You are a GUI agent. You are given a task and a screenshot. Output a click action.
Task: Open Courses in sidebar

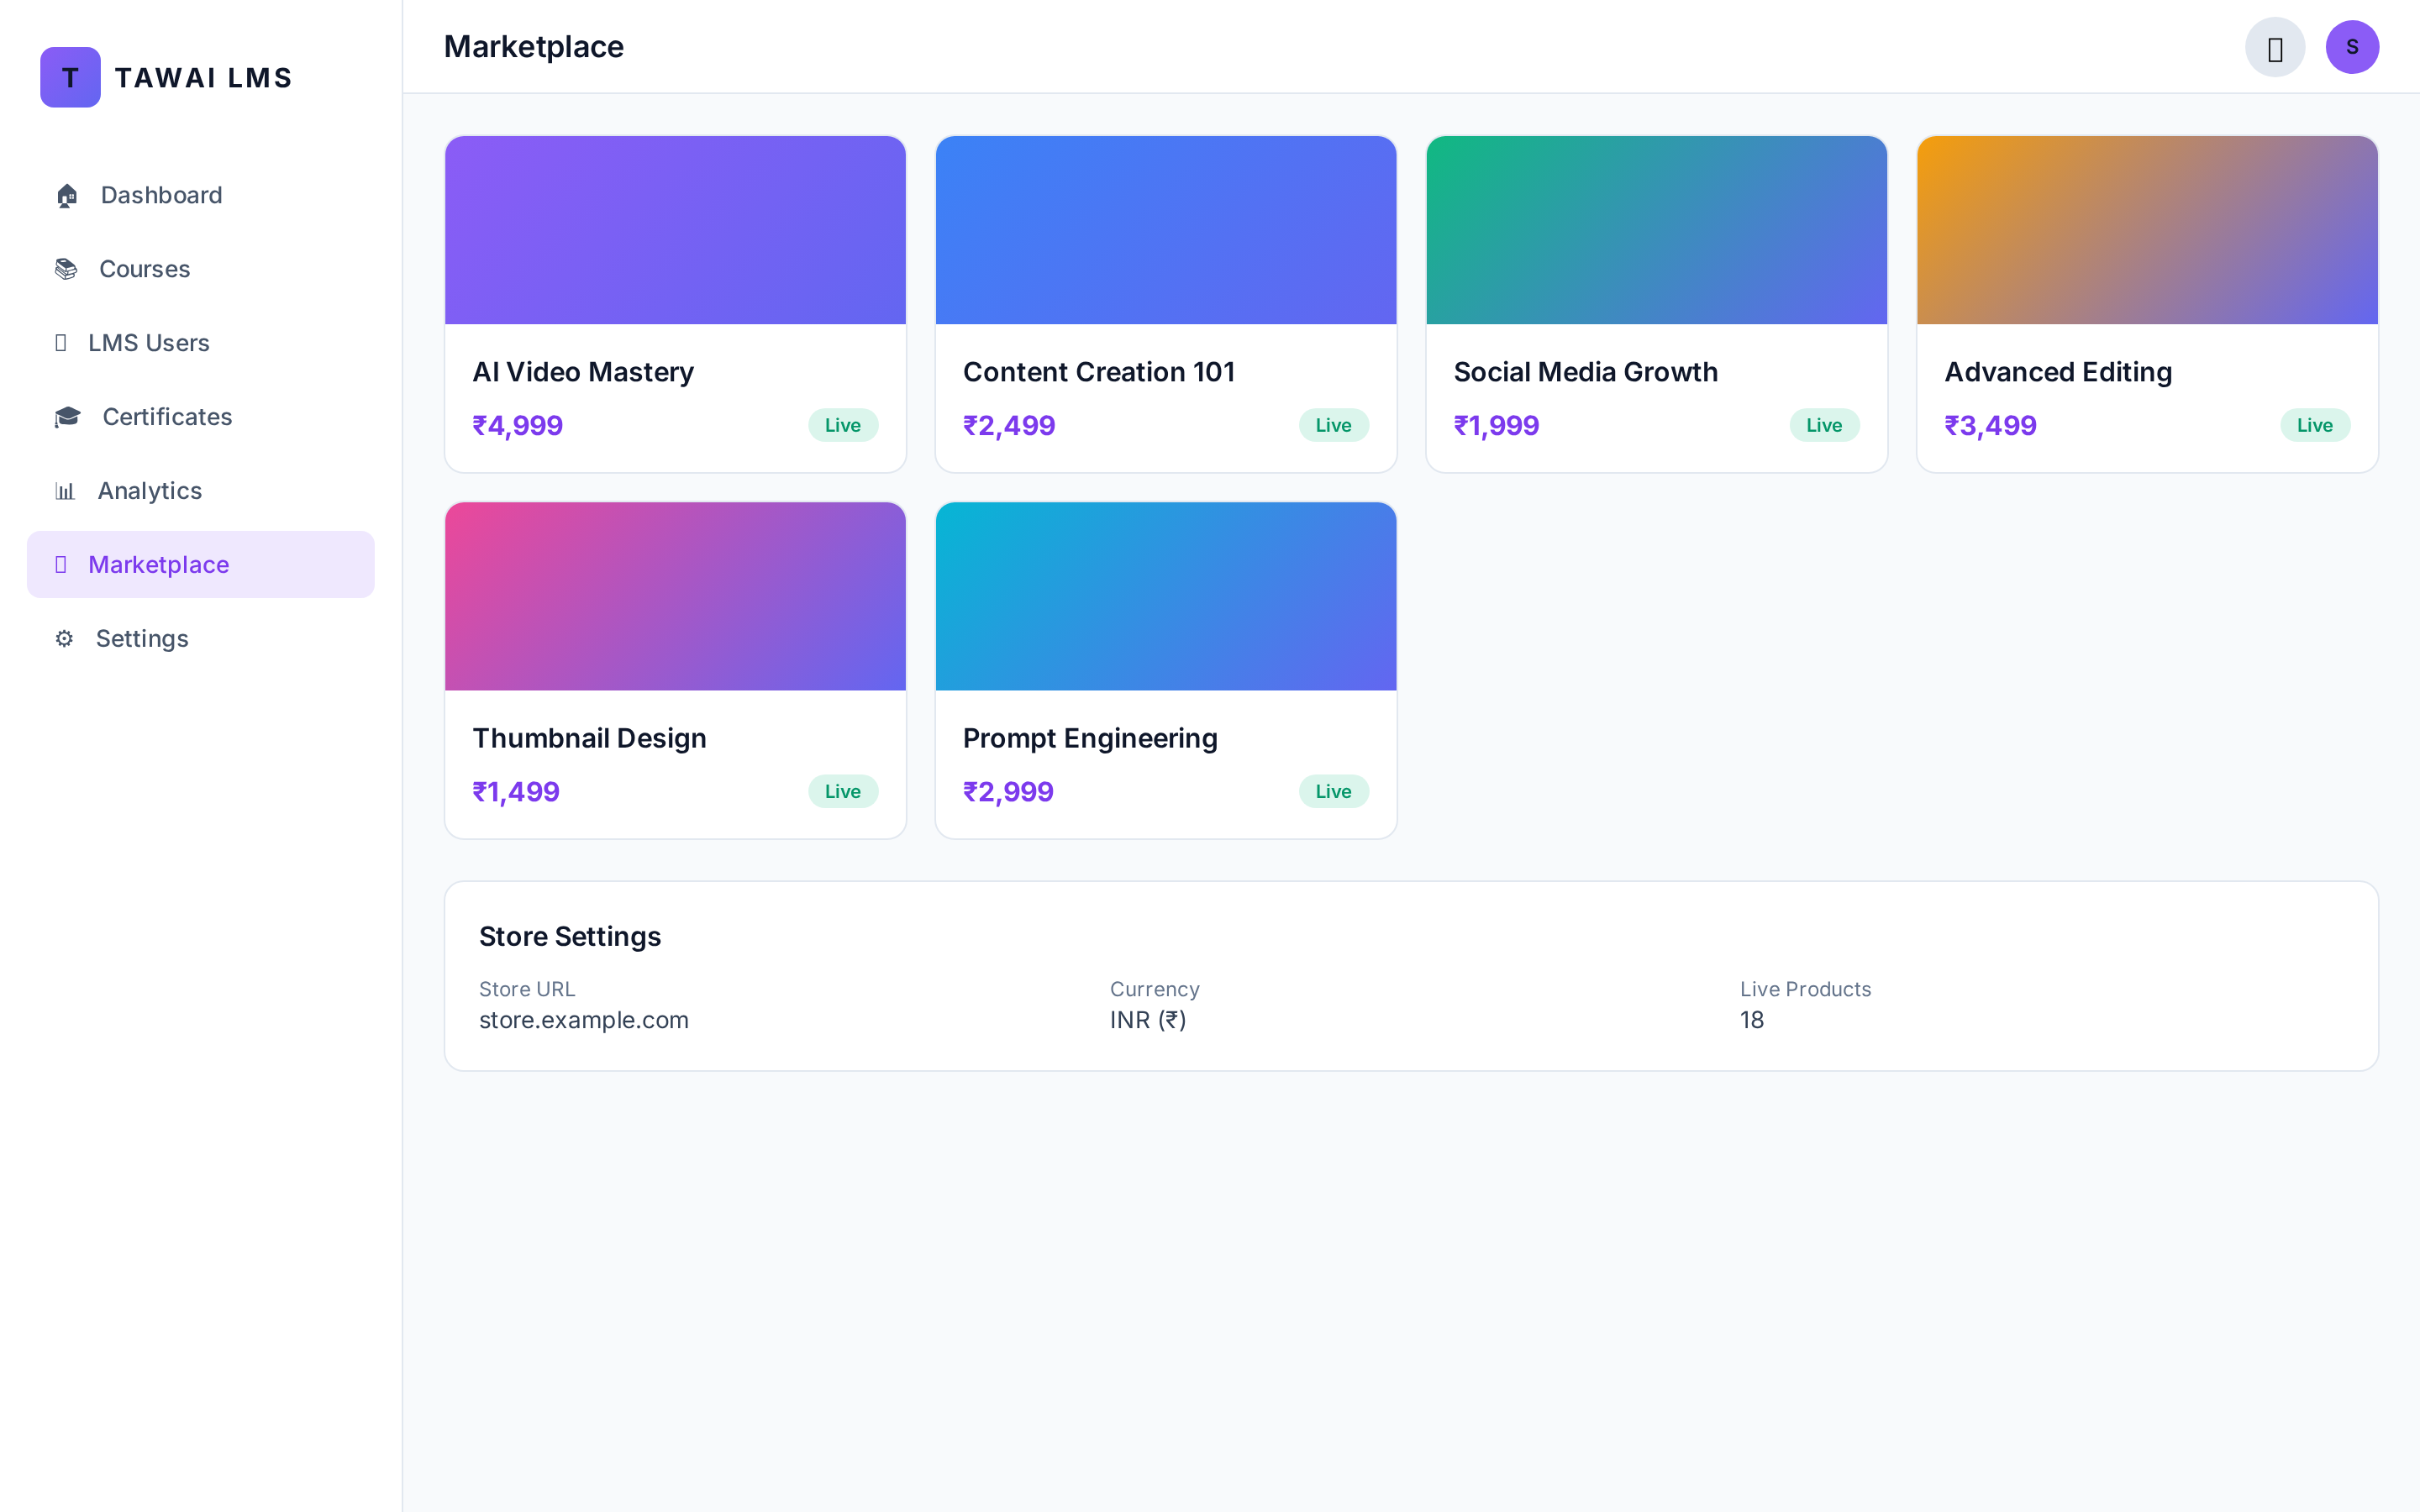201,269
